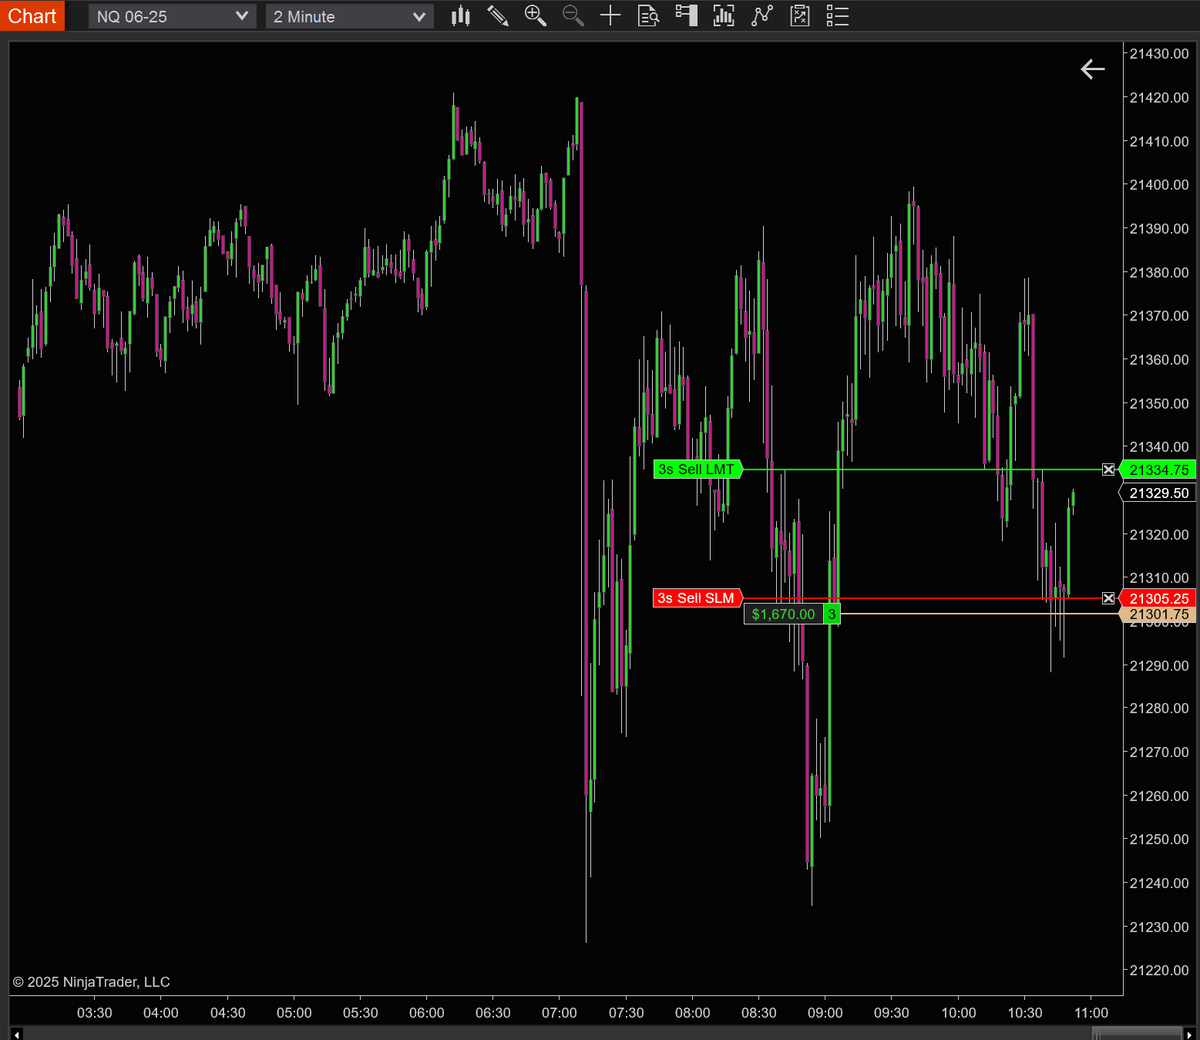Click the 21260.00 price axis label
This screenshot has width=1200, height=1040.
pyautogui.click(x=1159, y=796)
